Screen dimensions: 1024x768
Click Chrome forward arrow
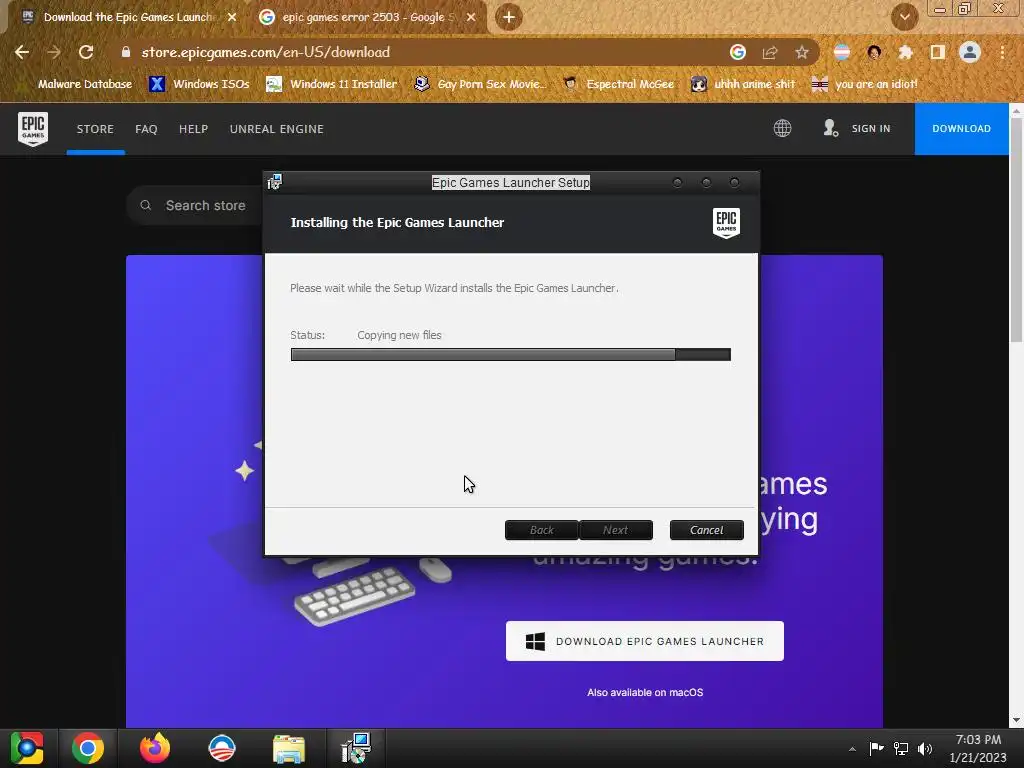click(x=54, y=52)
